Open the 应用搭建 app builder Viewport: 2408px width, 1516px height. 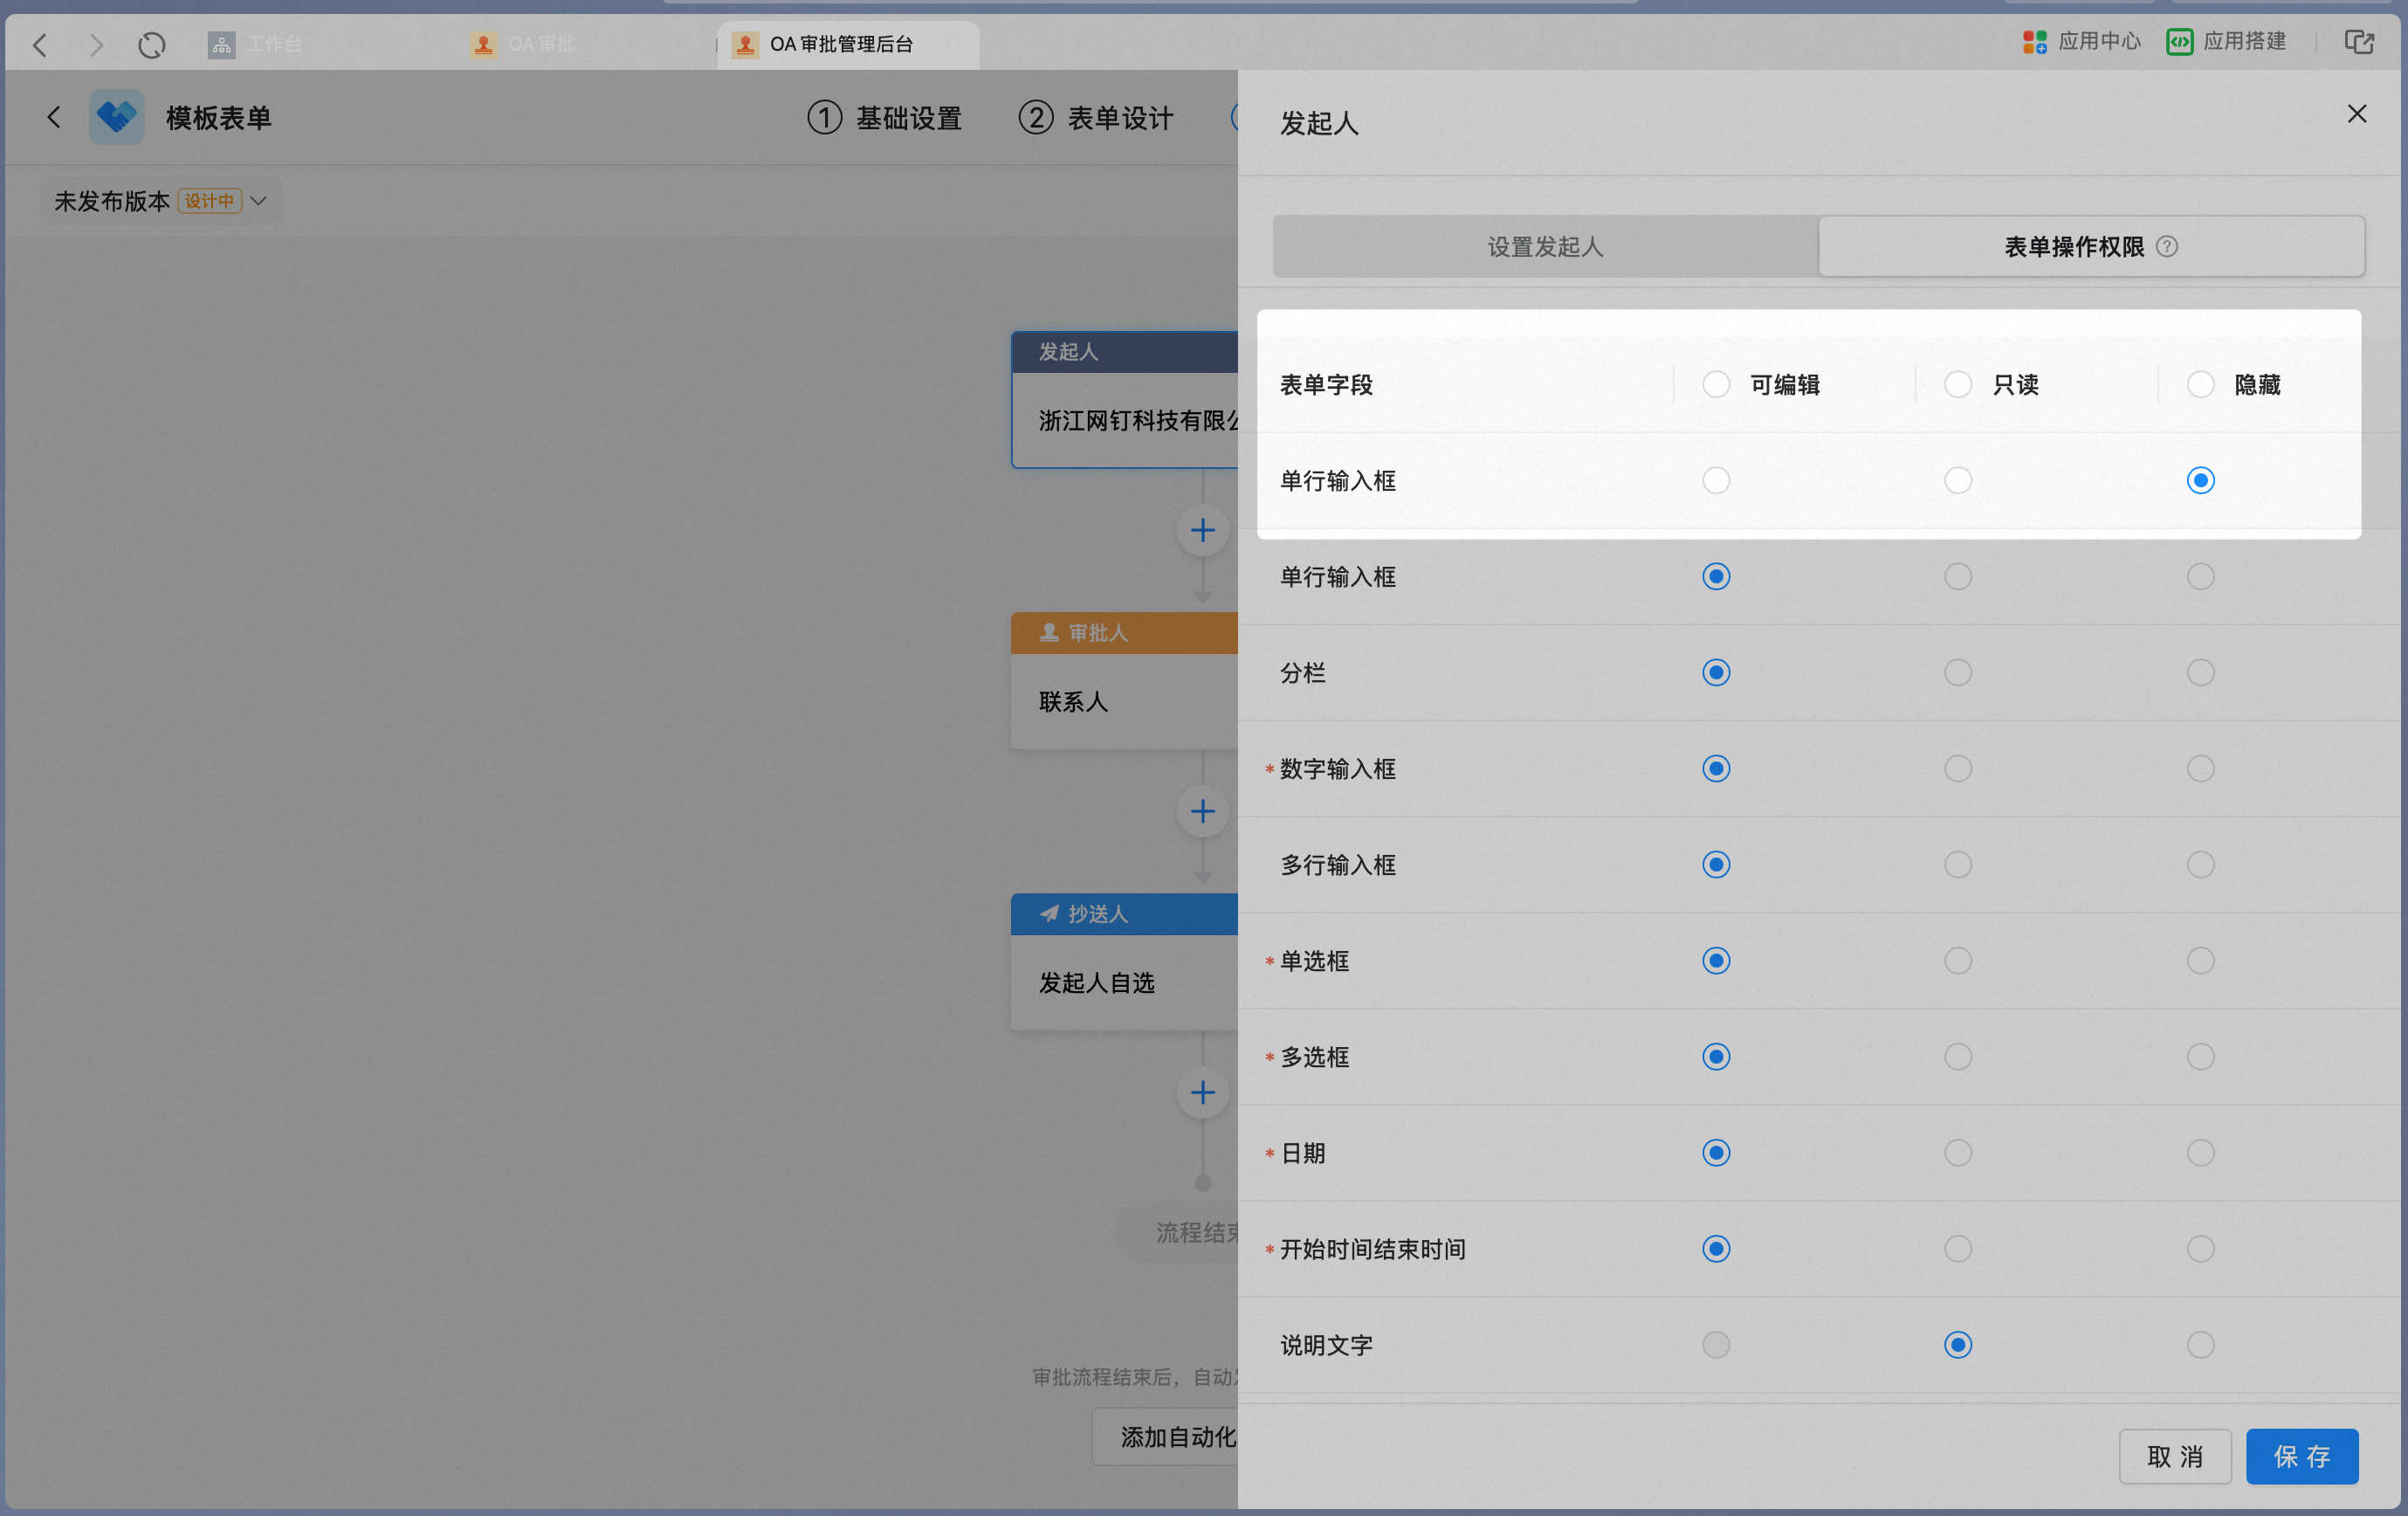click(x=2226, y=42)
